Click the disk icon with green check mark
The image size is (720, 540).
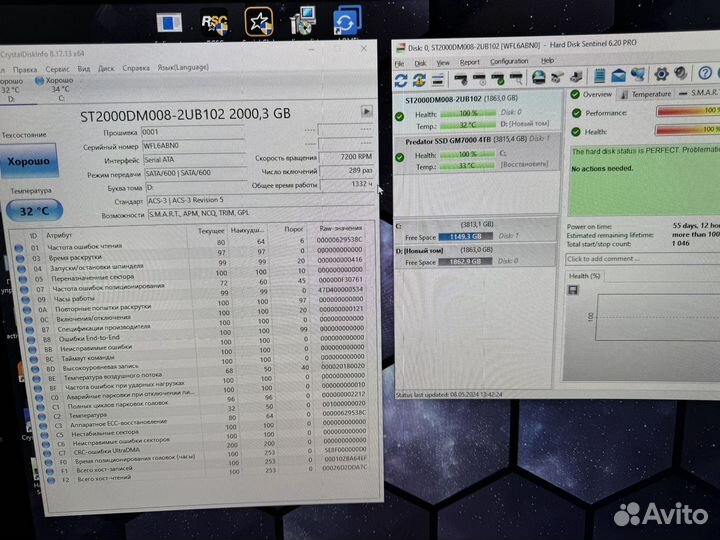coord(498,79)
